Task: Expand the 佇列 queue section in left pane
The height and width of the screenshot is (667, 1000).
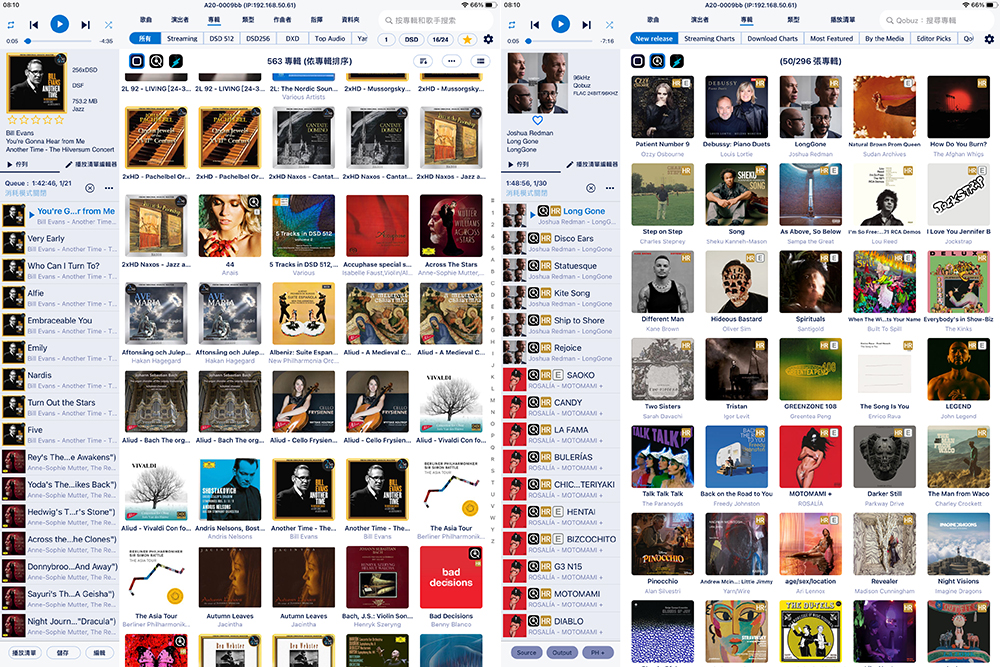Action: pos(18,165)
